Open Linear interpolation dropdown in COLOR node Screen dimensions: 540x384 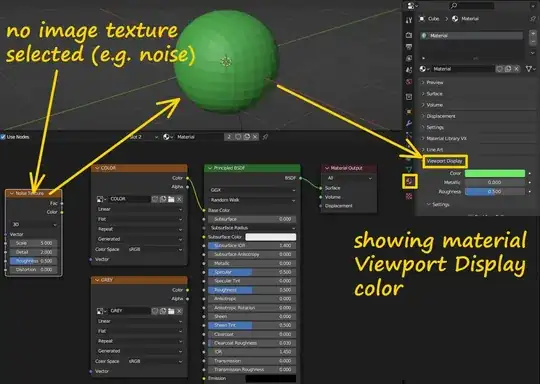[x=139, y=209]
